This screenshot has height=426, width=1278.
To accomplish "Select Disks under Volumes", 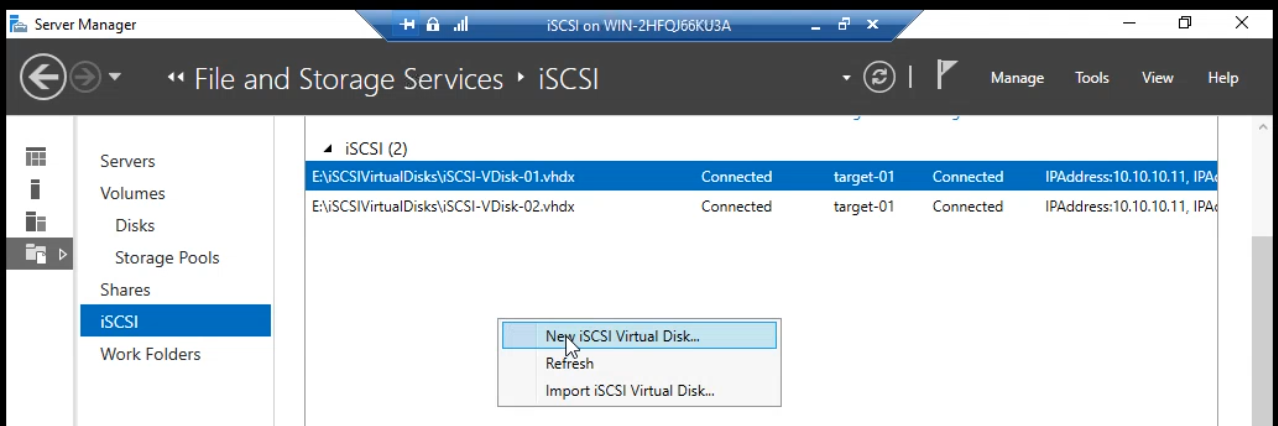I will pos(135,225).
